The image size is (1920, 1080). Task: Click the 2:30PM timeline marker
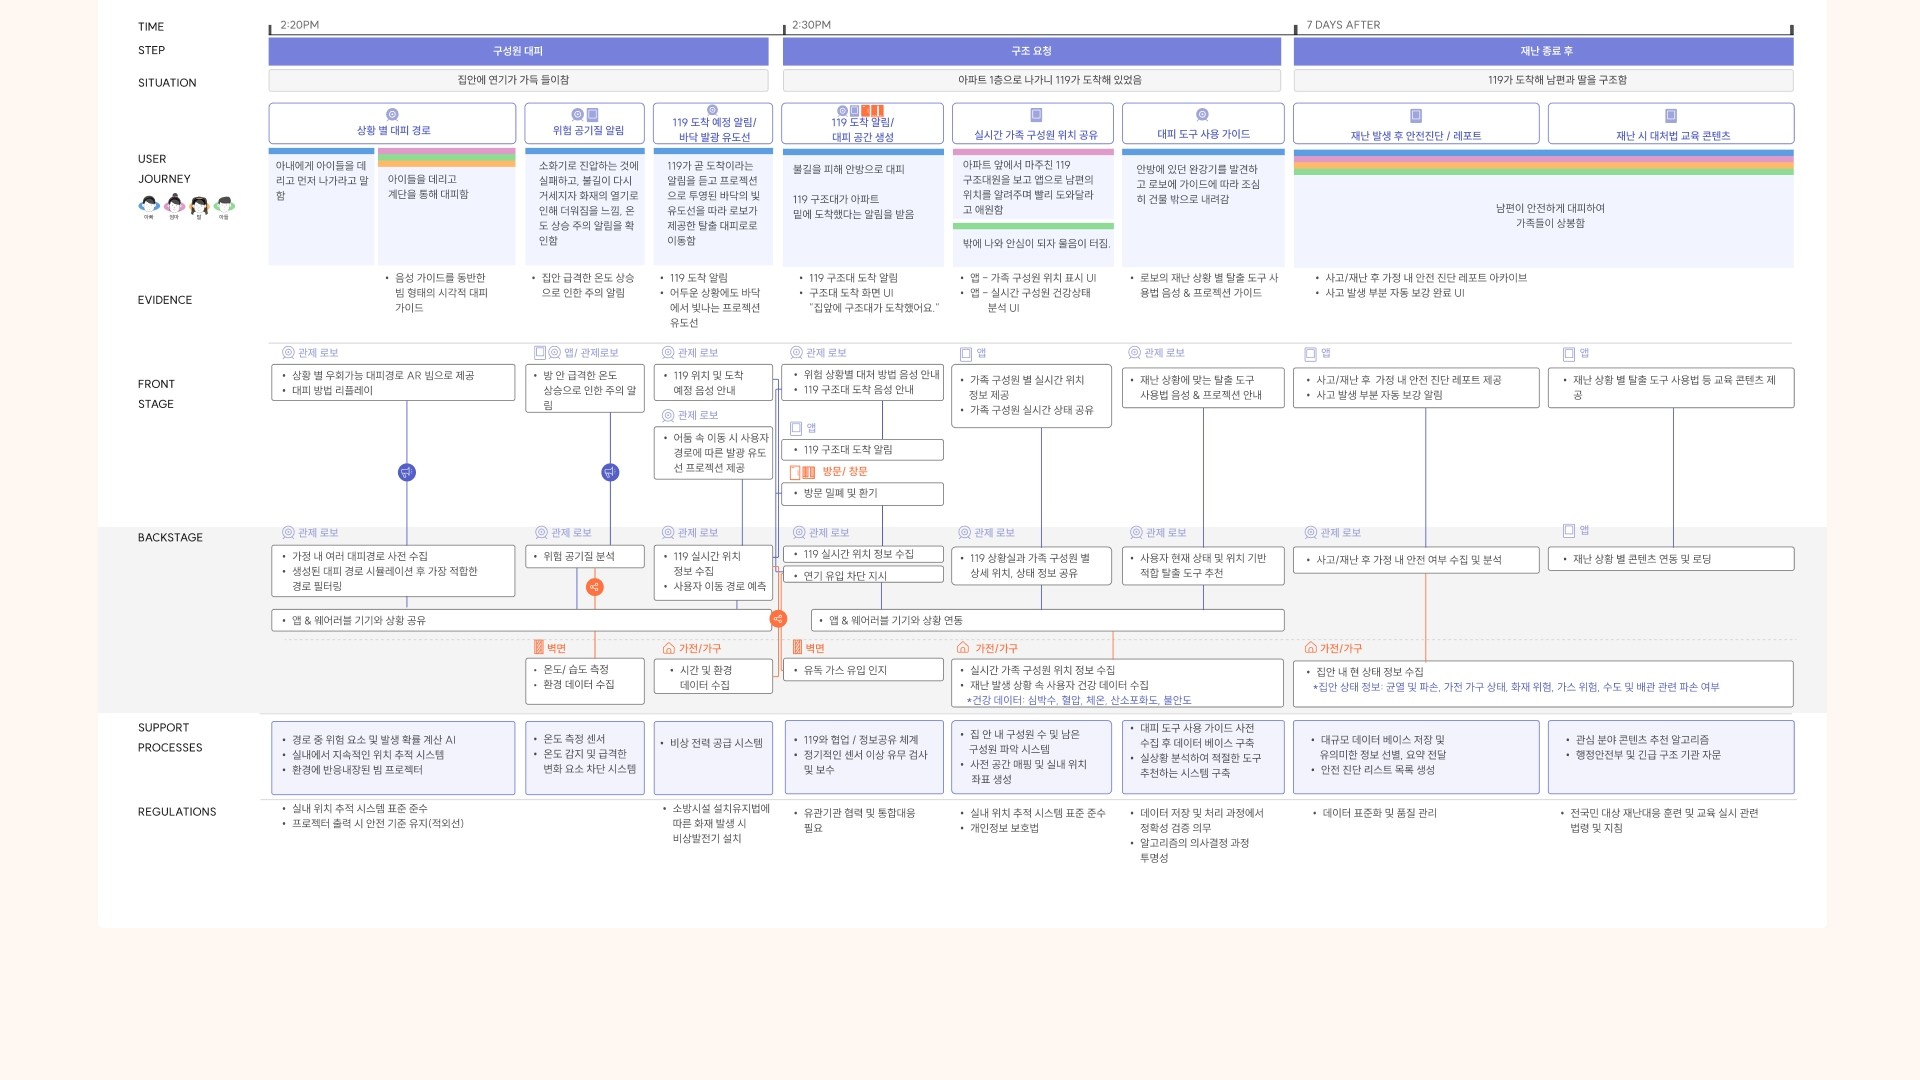pos(811,25)
